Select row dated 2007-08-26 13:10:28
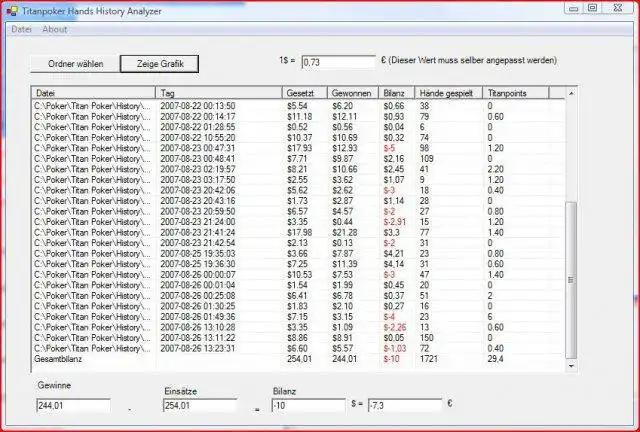This screenshot has height=432, width=640. (x=299, y=327)
